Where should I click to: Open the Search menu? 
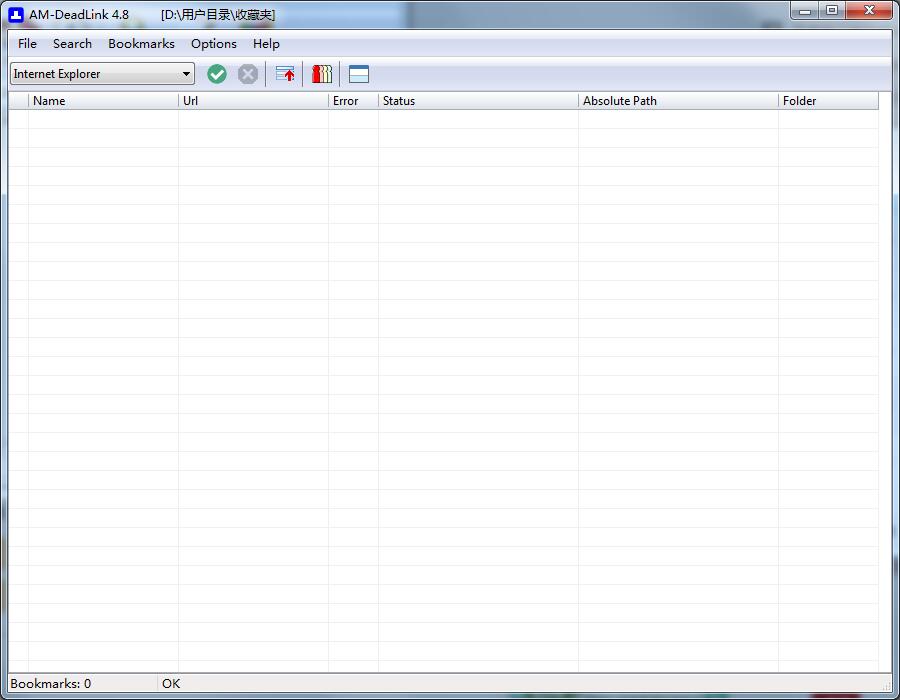point(72,44)
